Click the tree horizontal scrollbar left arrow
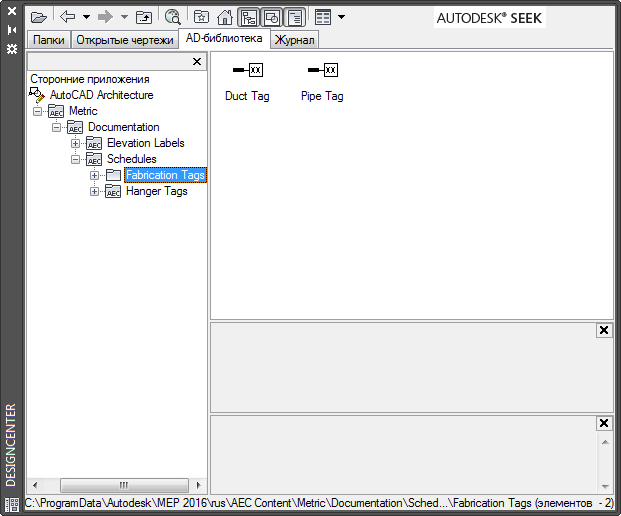This screenshot has width=621, height=516. (x=36, y=485)
